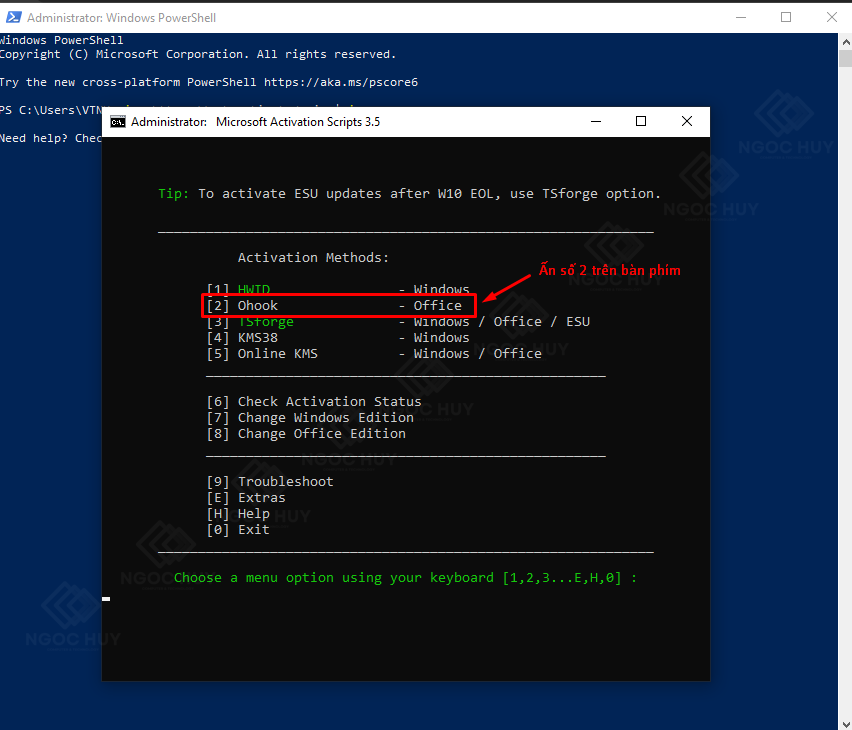Viewport: 852px width, 730px height.
Task: Click the '[H] Help' line
Action: tap(238, 514)
